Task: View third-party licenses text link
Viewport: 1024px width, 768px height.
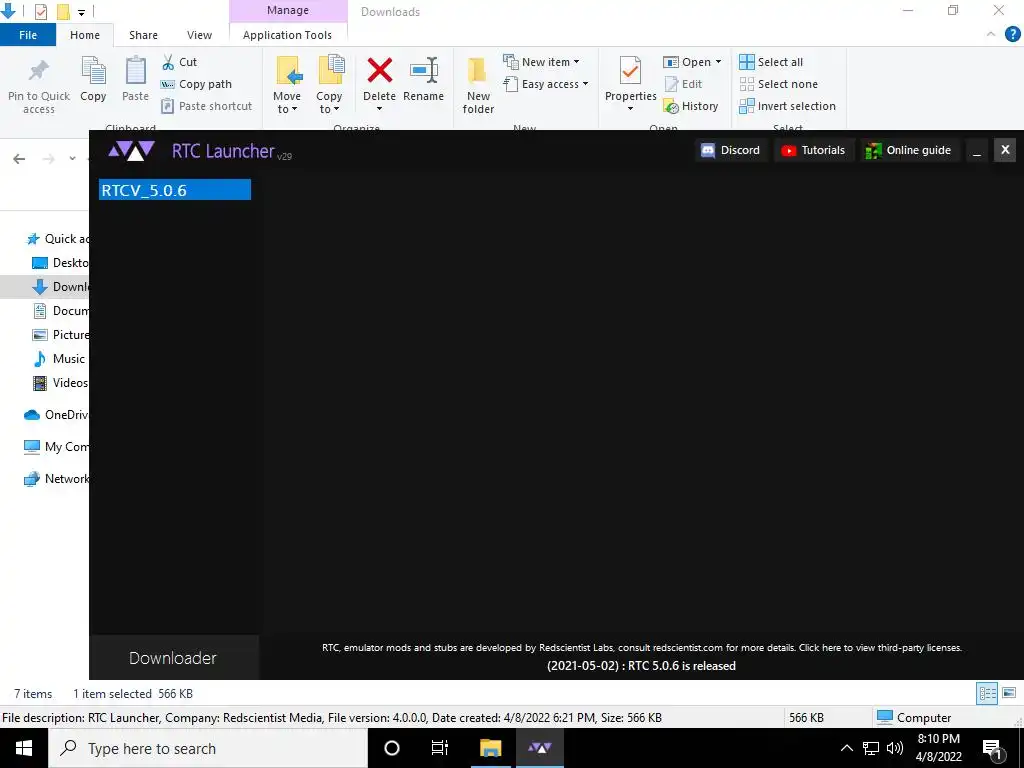Action: point(880,648)
